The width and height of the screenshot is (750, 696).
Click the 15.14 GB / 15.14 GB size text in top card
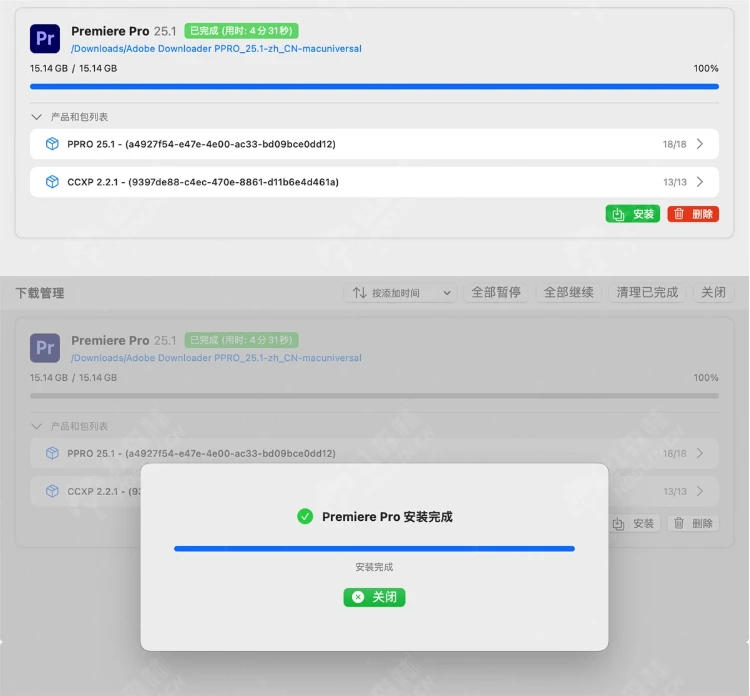click(x=73, y=68)
